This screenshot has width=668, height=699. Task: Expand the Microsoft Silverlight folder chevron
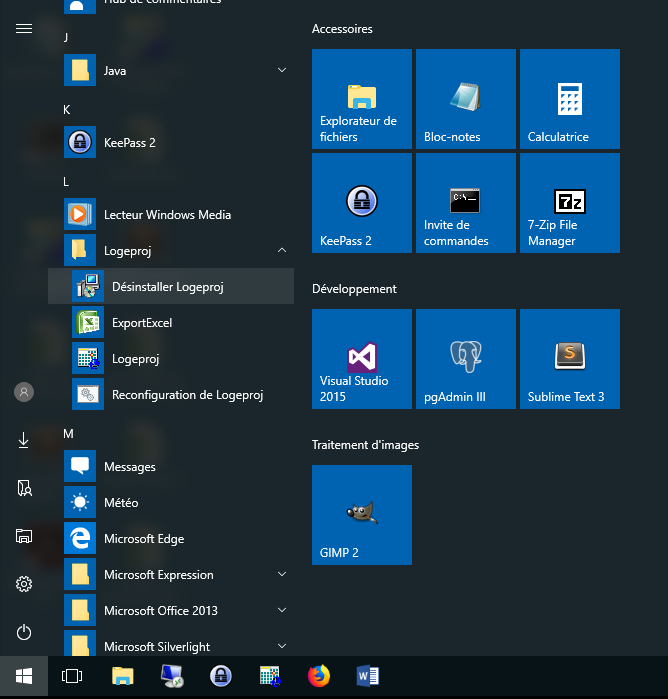point(282,646)
